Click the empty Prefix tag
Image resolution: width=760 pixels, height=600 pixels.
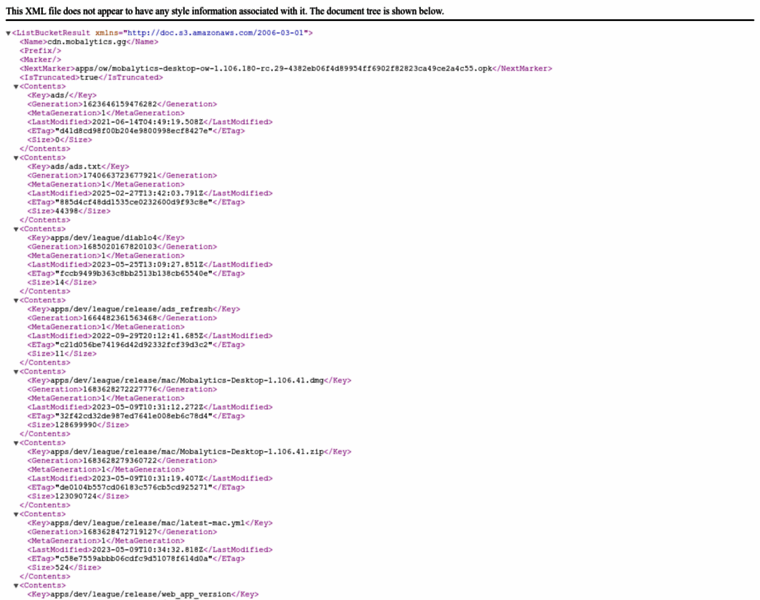pos(40,51)
